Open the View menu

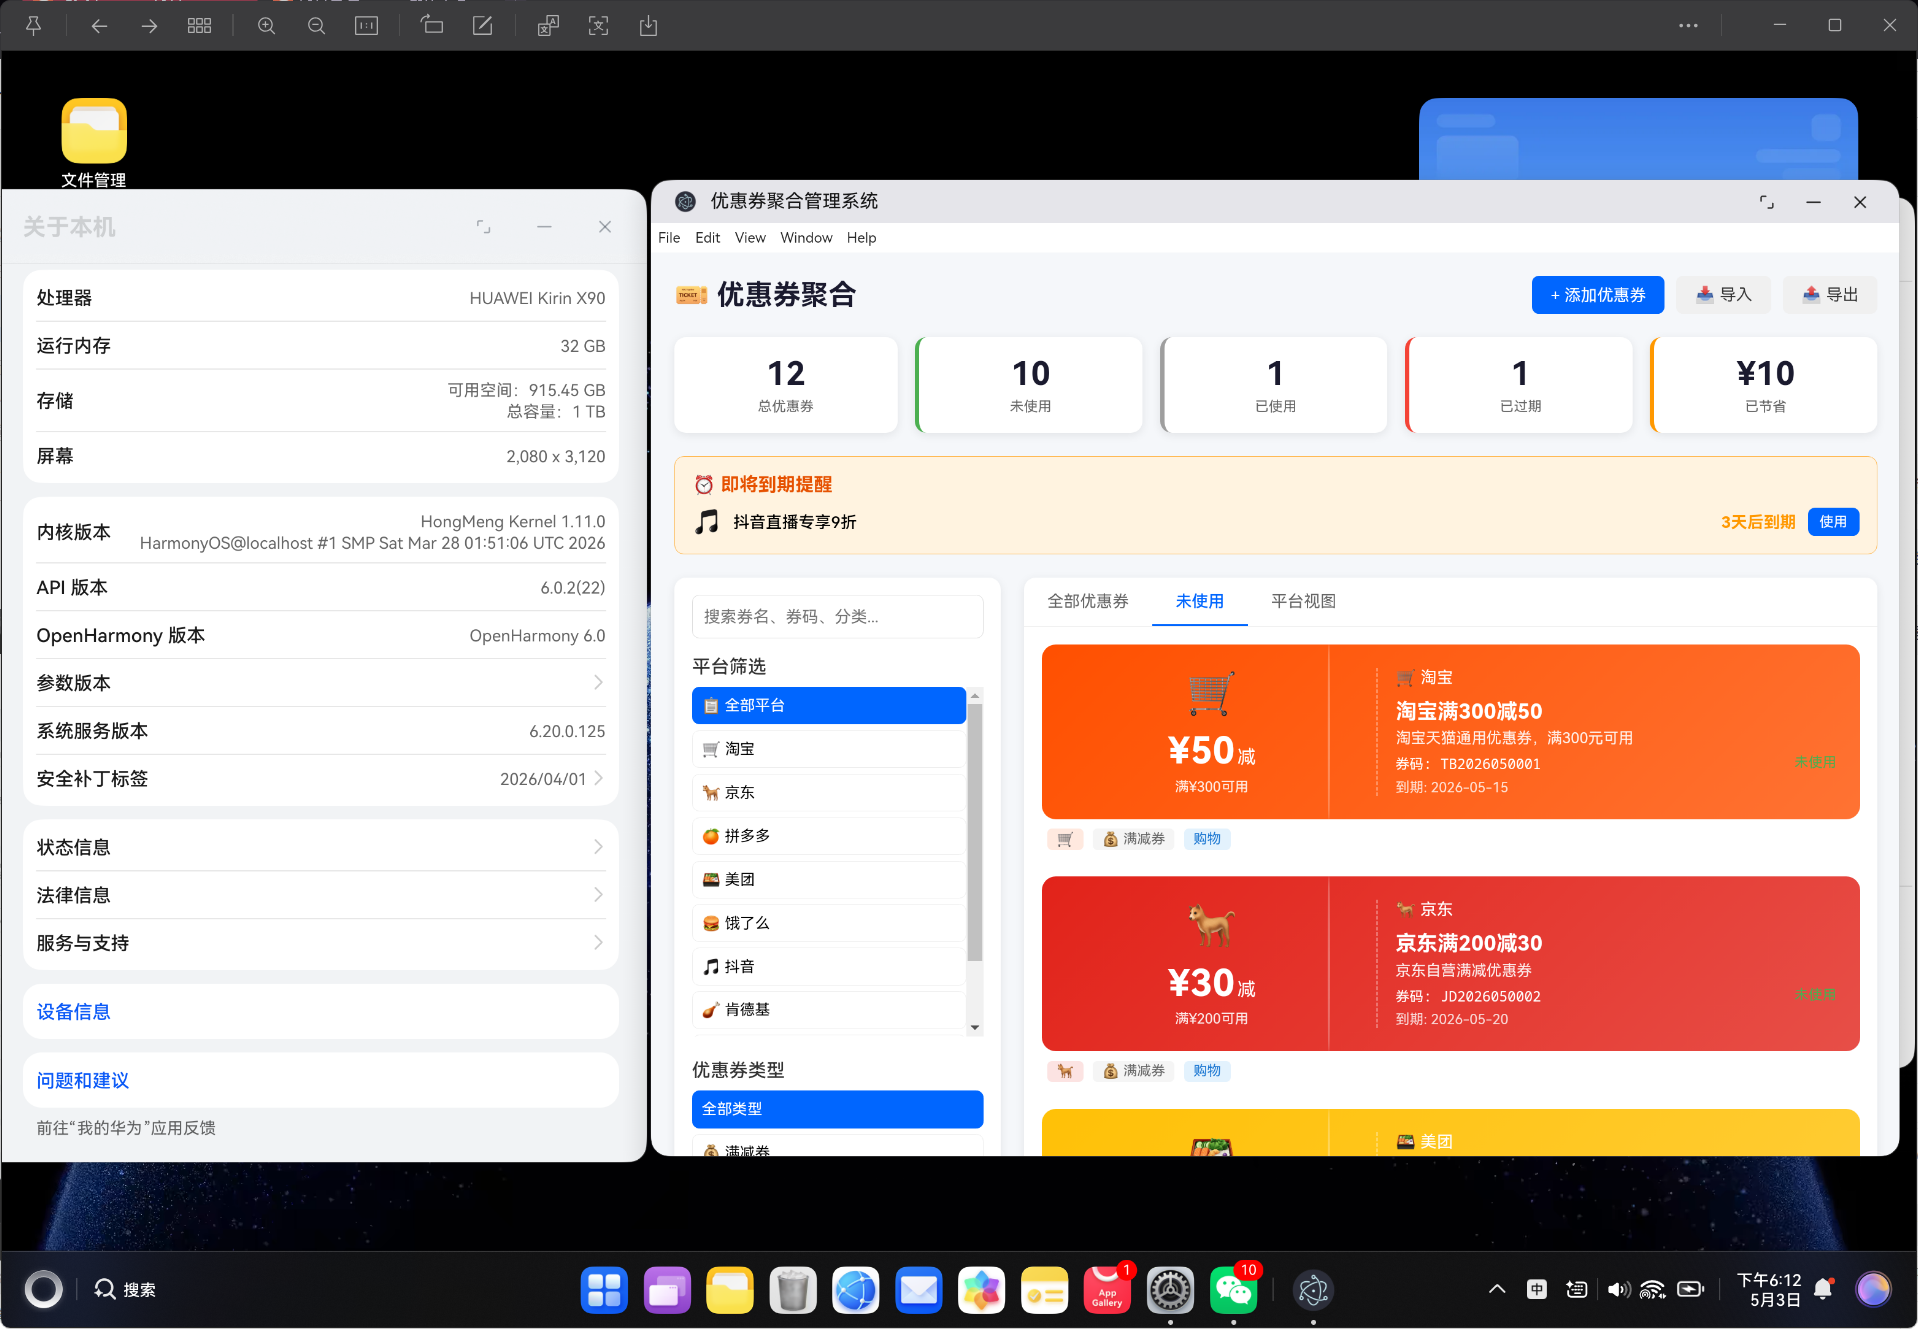click(x=750, y=238)
